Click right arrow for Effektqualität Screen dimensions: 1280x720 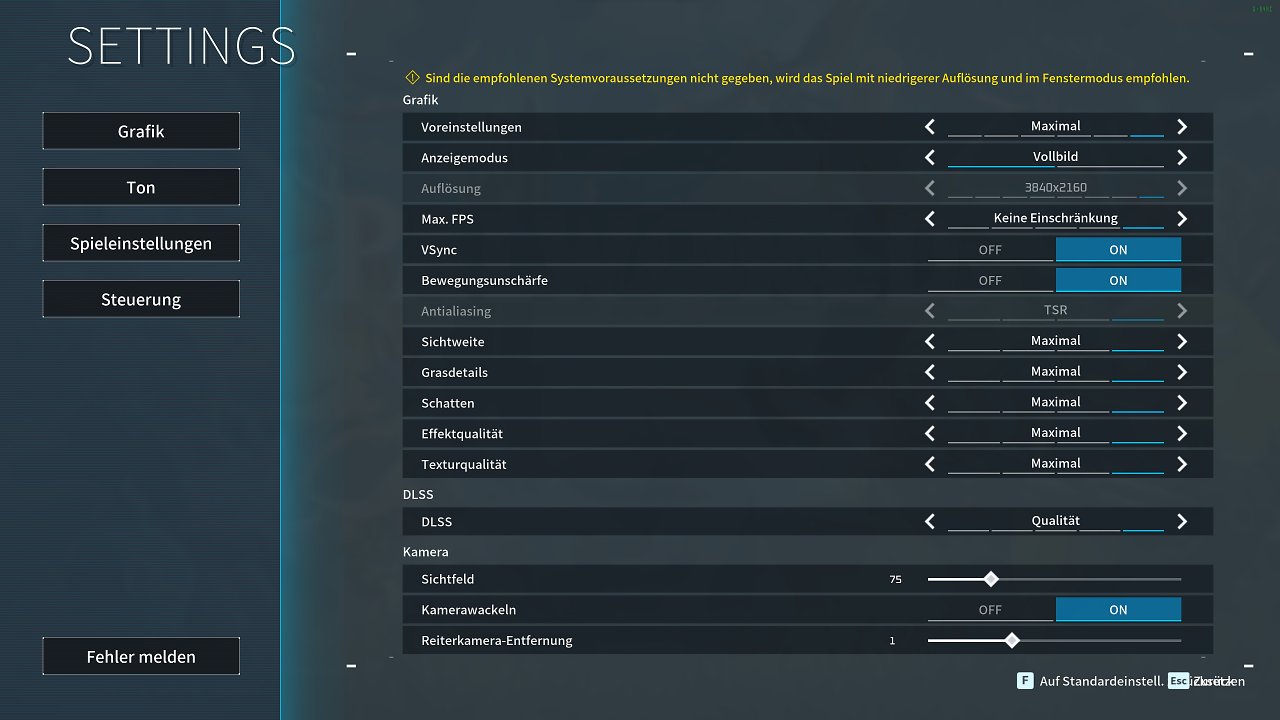pos(1182,434)
